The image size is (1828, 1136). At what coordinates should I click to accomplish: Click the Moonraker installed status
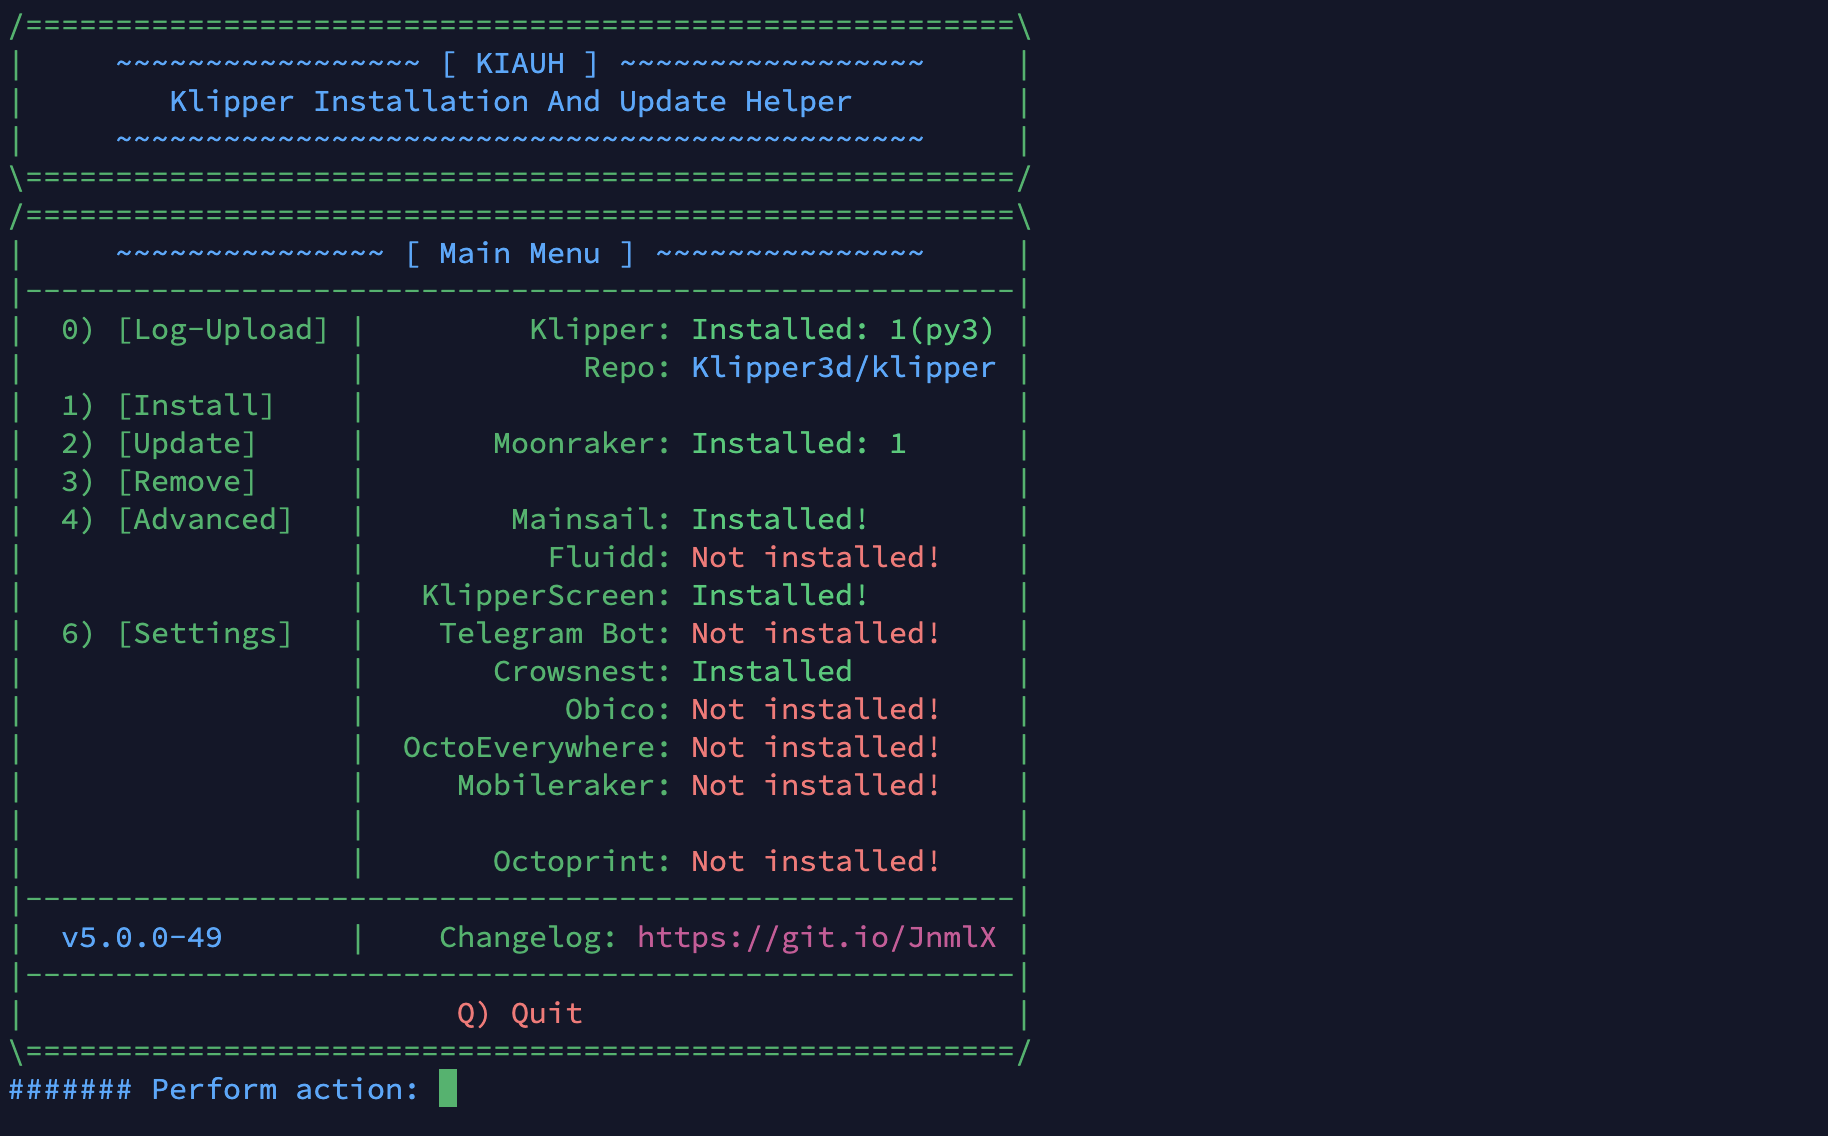[798, 444]
